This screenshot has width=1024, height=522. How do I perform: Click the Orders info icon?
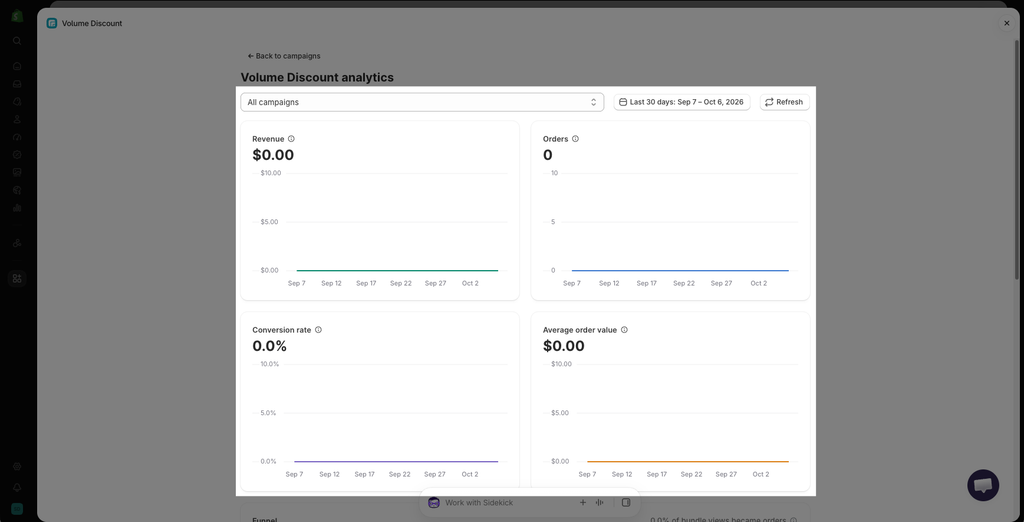575,139
